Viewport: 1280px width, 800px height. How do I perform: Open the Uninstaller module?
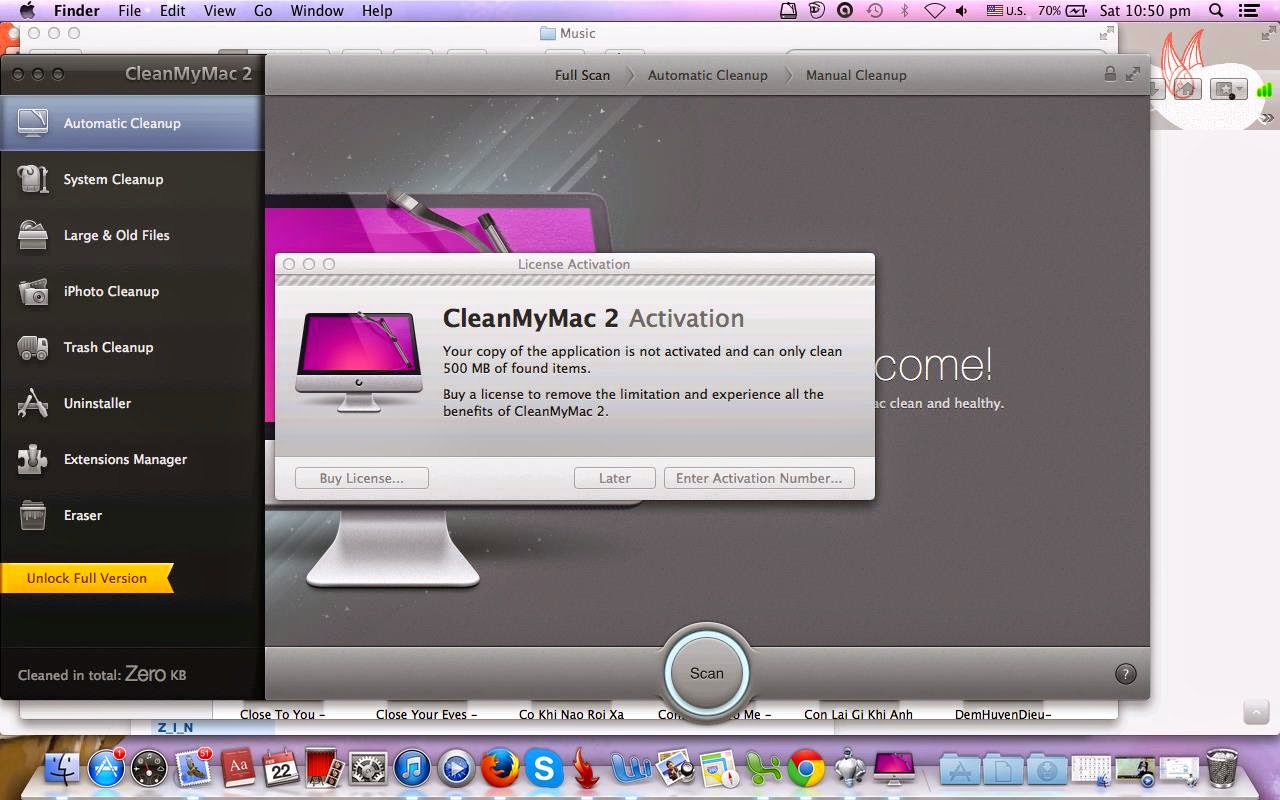tap(132, 403)
